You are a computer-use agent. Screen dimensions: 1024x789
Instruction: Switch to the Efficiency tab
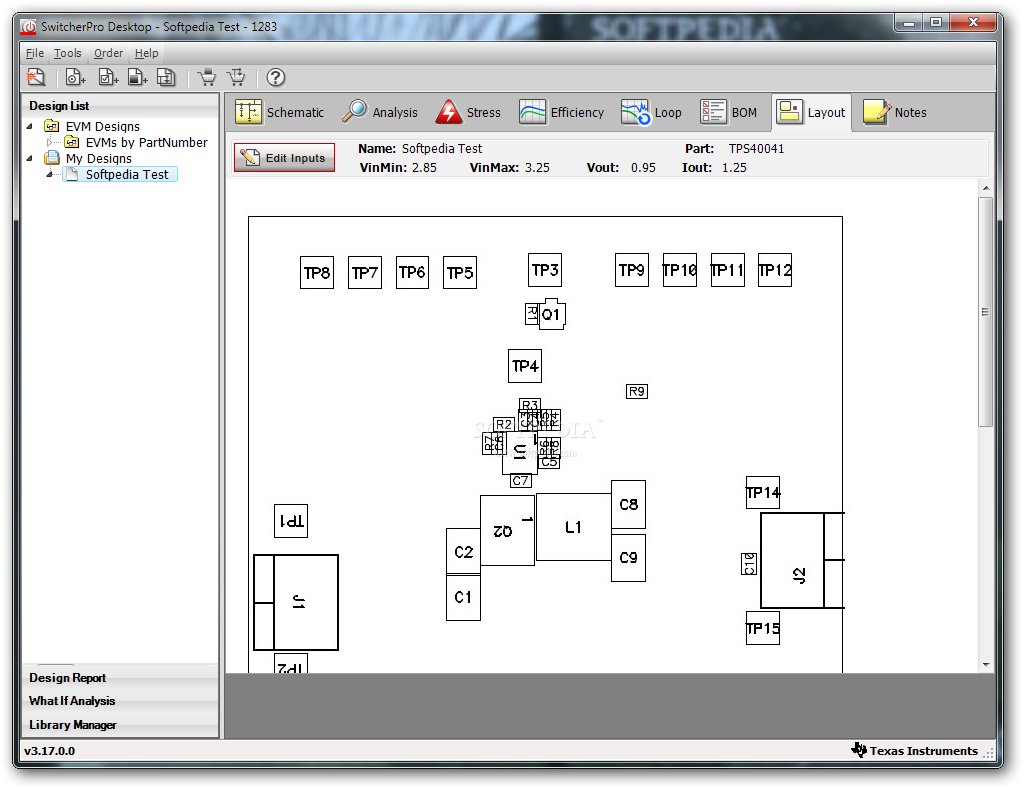coord(562,112)
